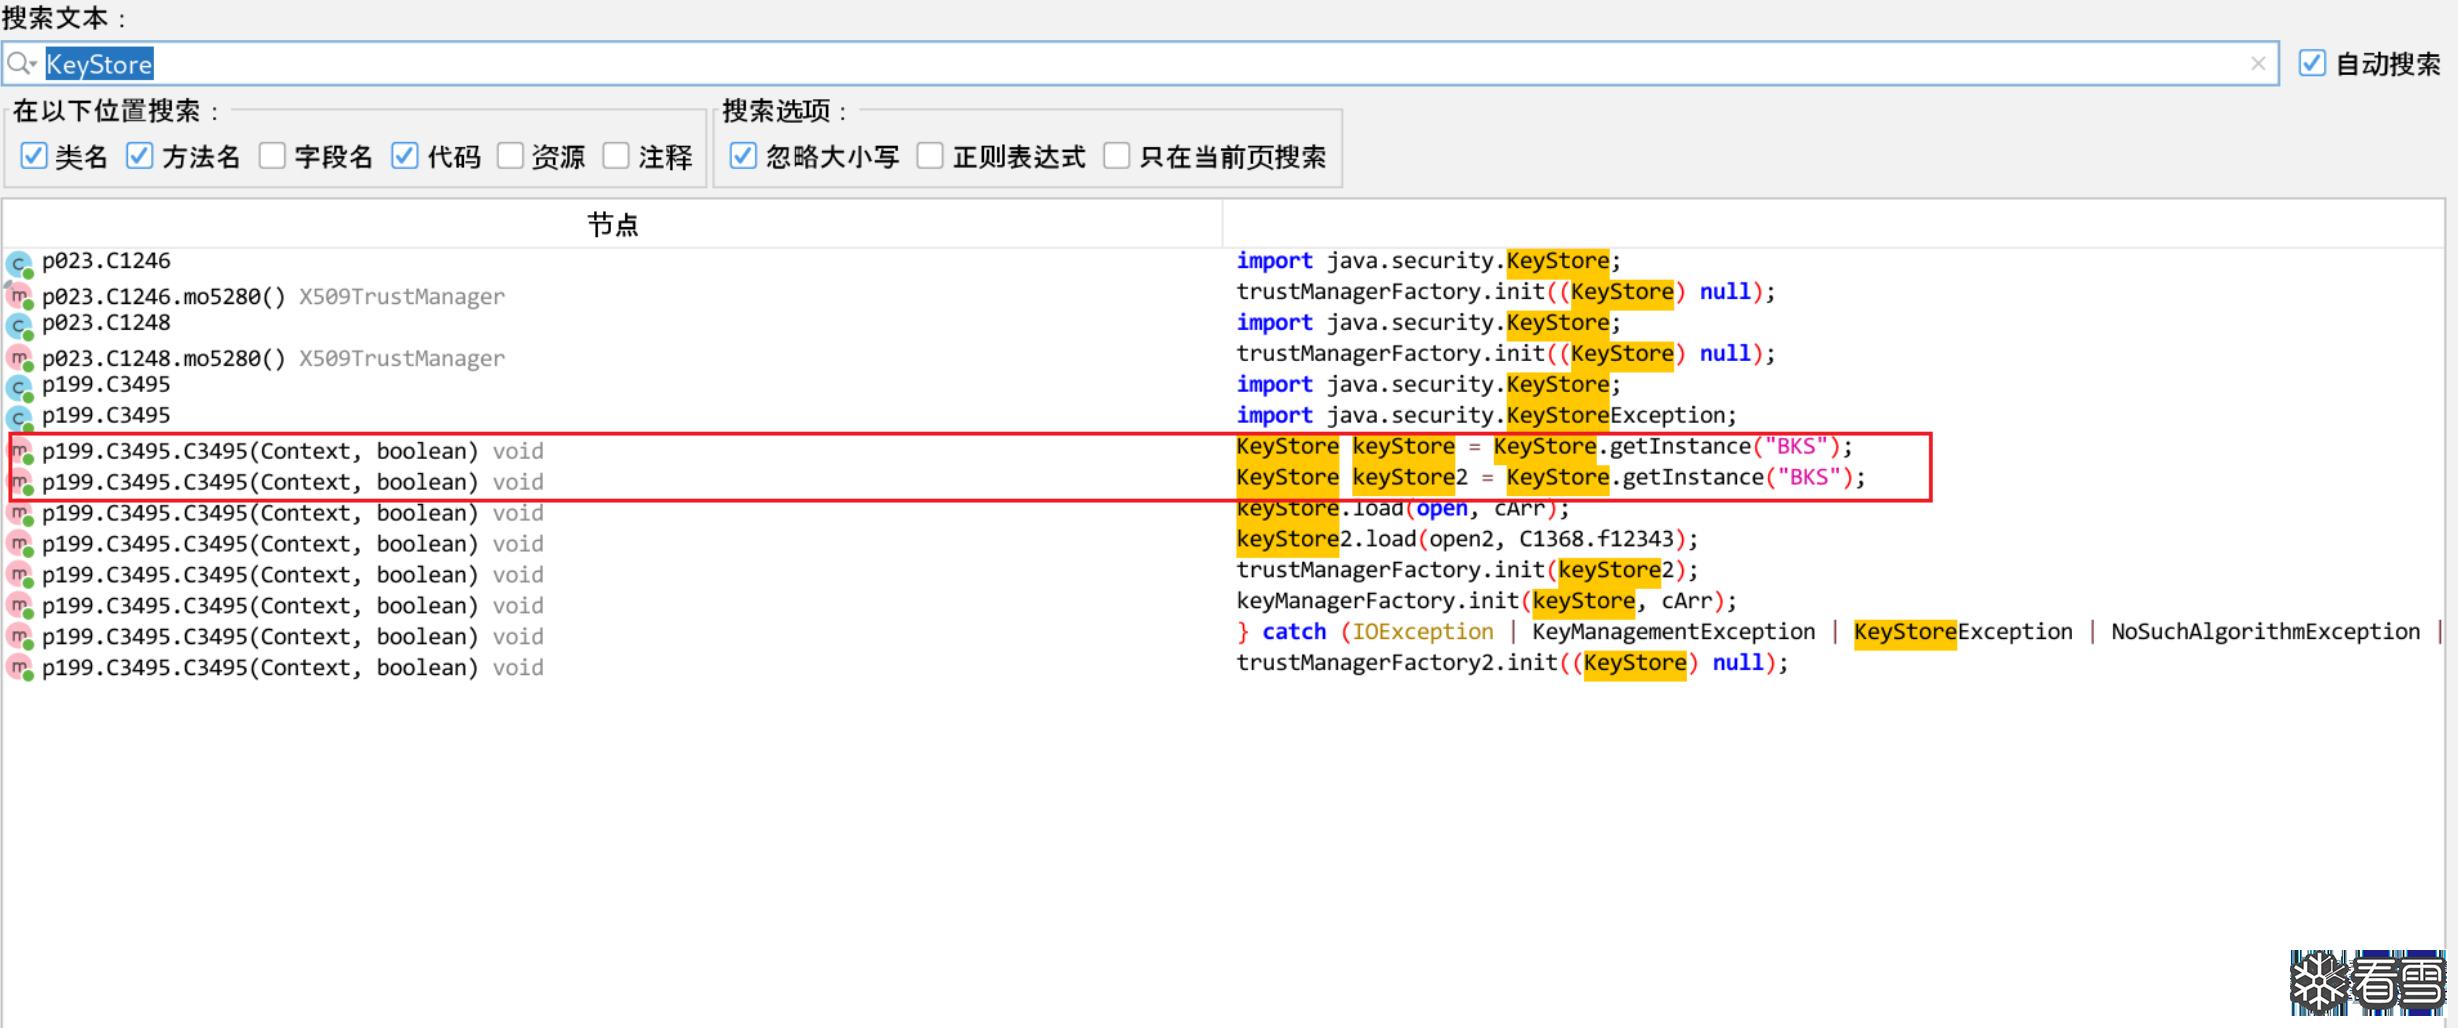
Task: Clear the search text with the X icon
Action: tap(2258, 64)
